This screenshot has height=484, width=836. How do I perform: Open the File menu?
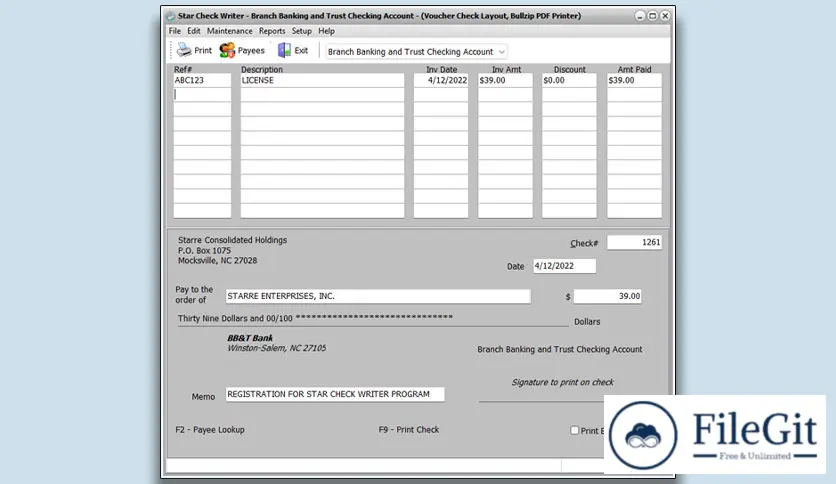174,31
